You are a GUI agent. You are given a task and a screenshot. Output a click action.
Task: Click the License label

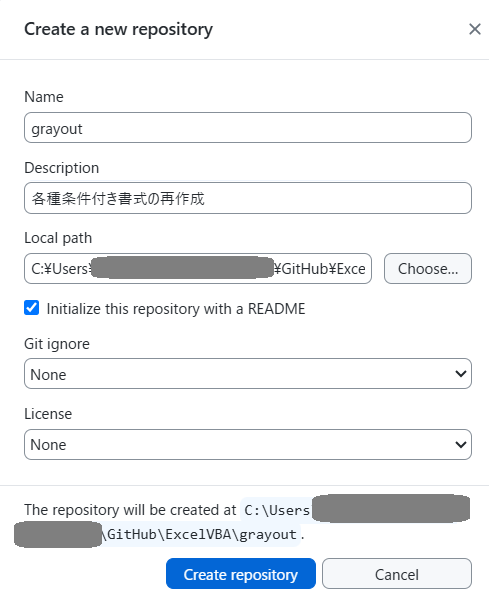[x=48, y=414]
